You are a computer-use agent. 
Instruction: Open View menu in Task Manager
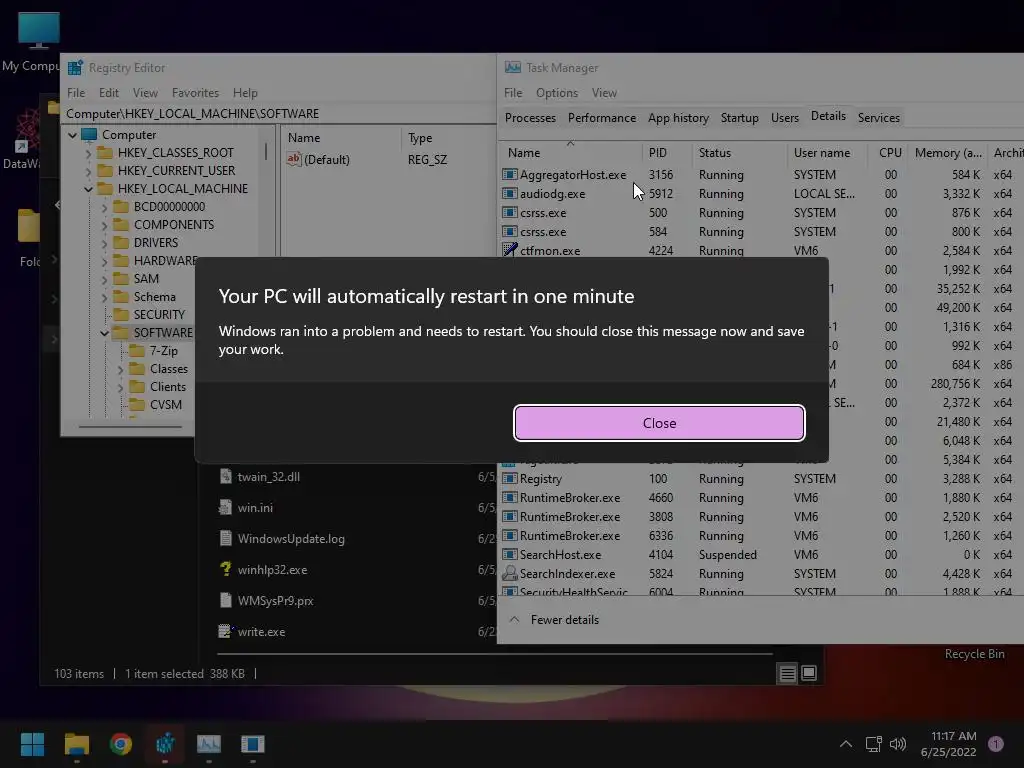604,93
